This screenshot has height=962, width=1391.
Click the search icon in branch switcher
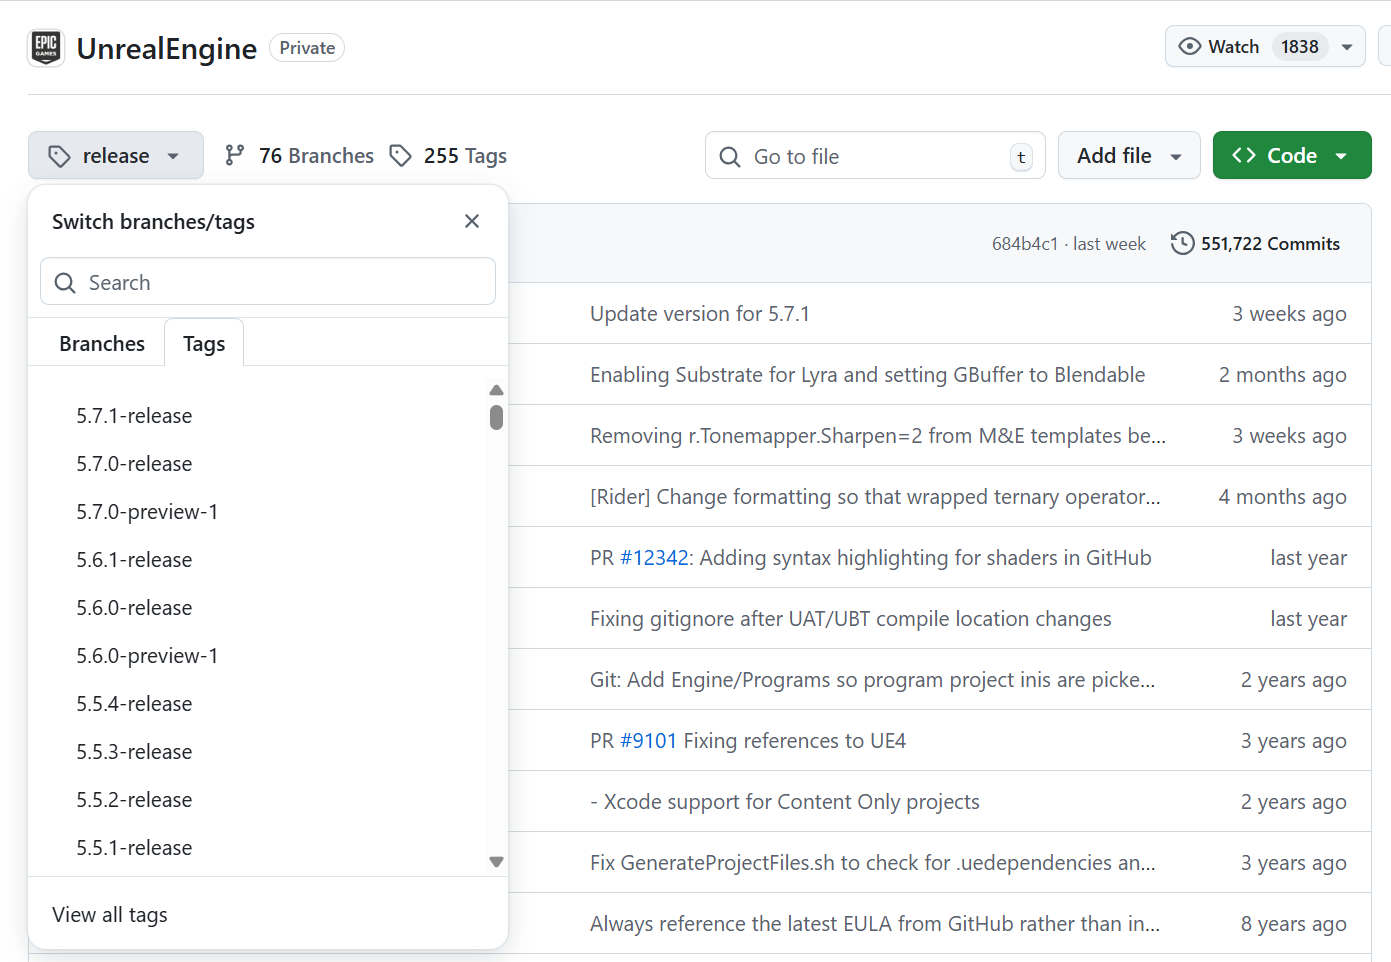65,283
